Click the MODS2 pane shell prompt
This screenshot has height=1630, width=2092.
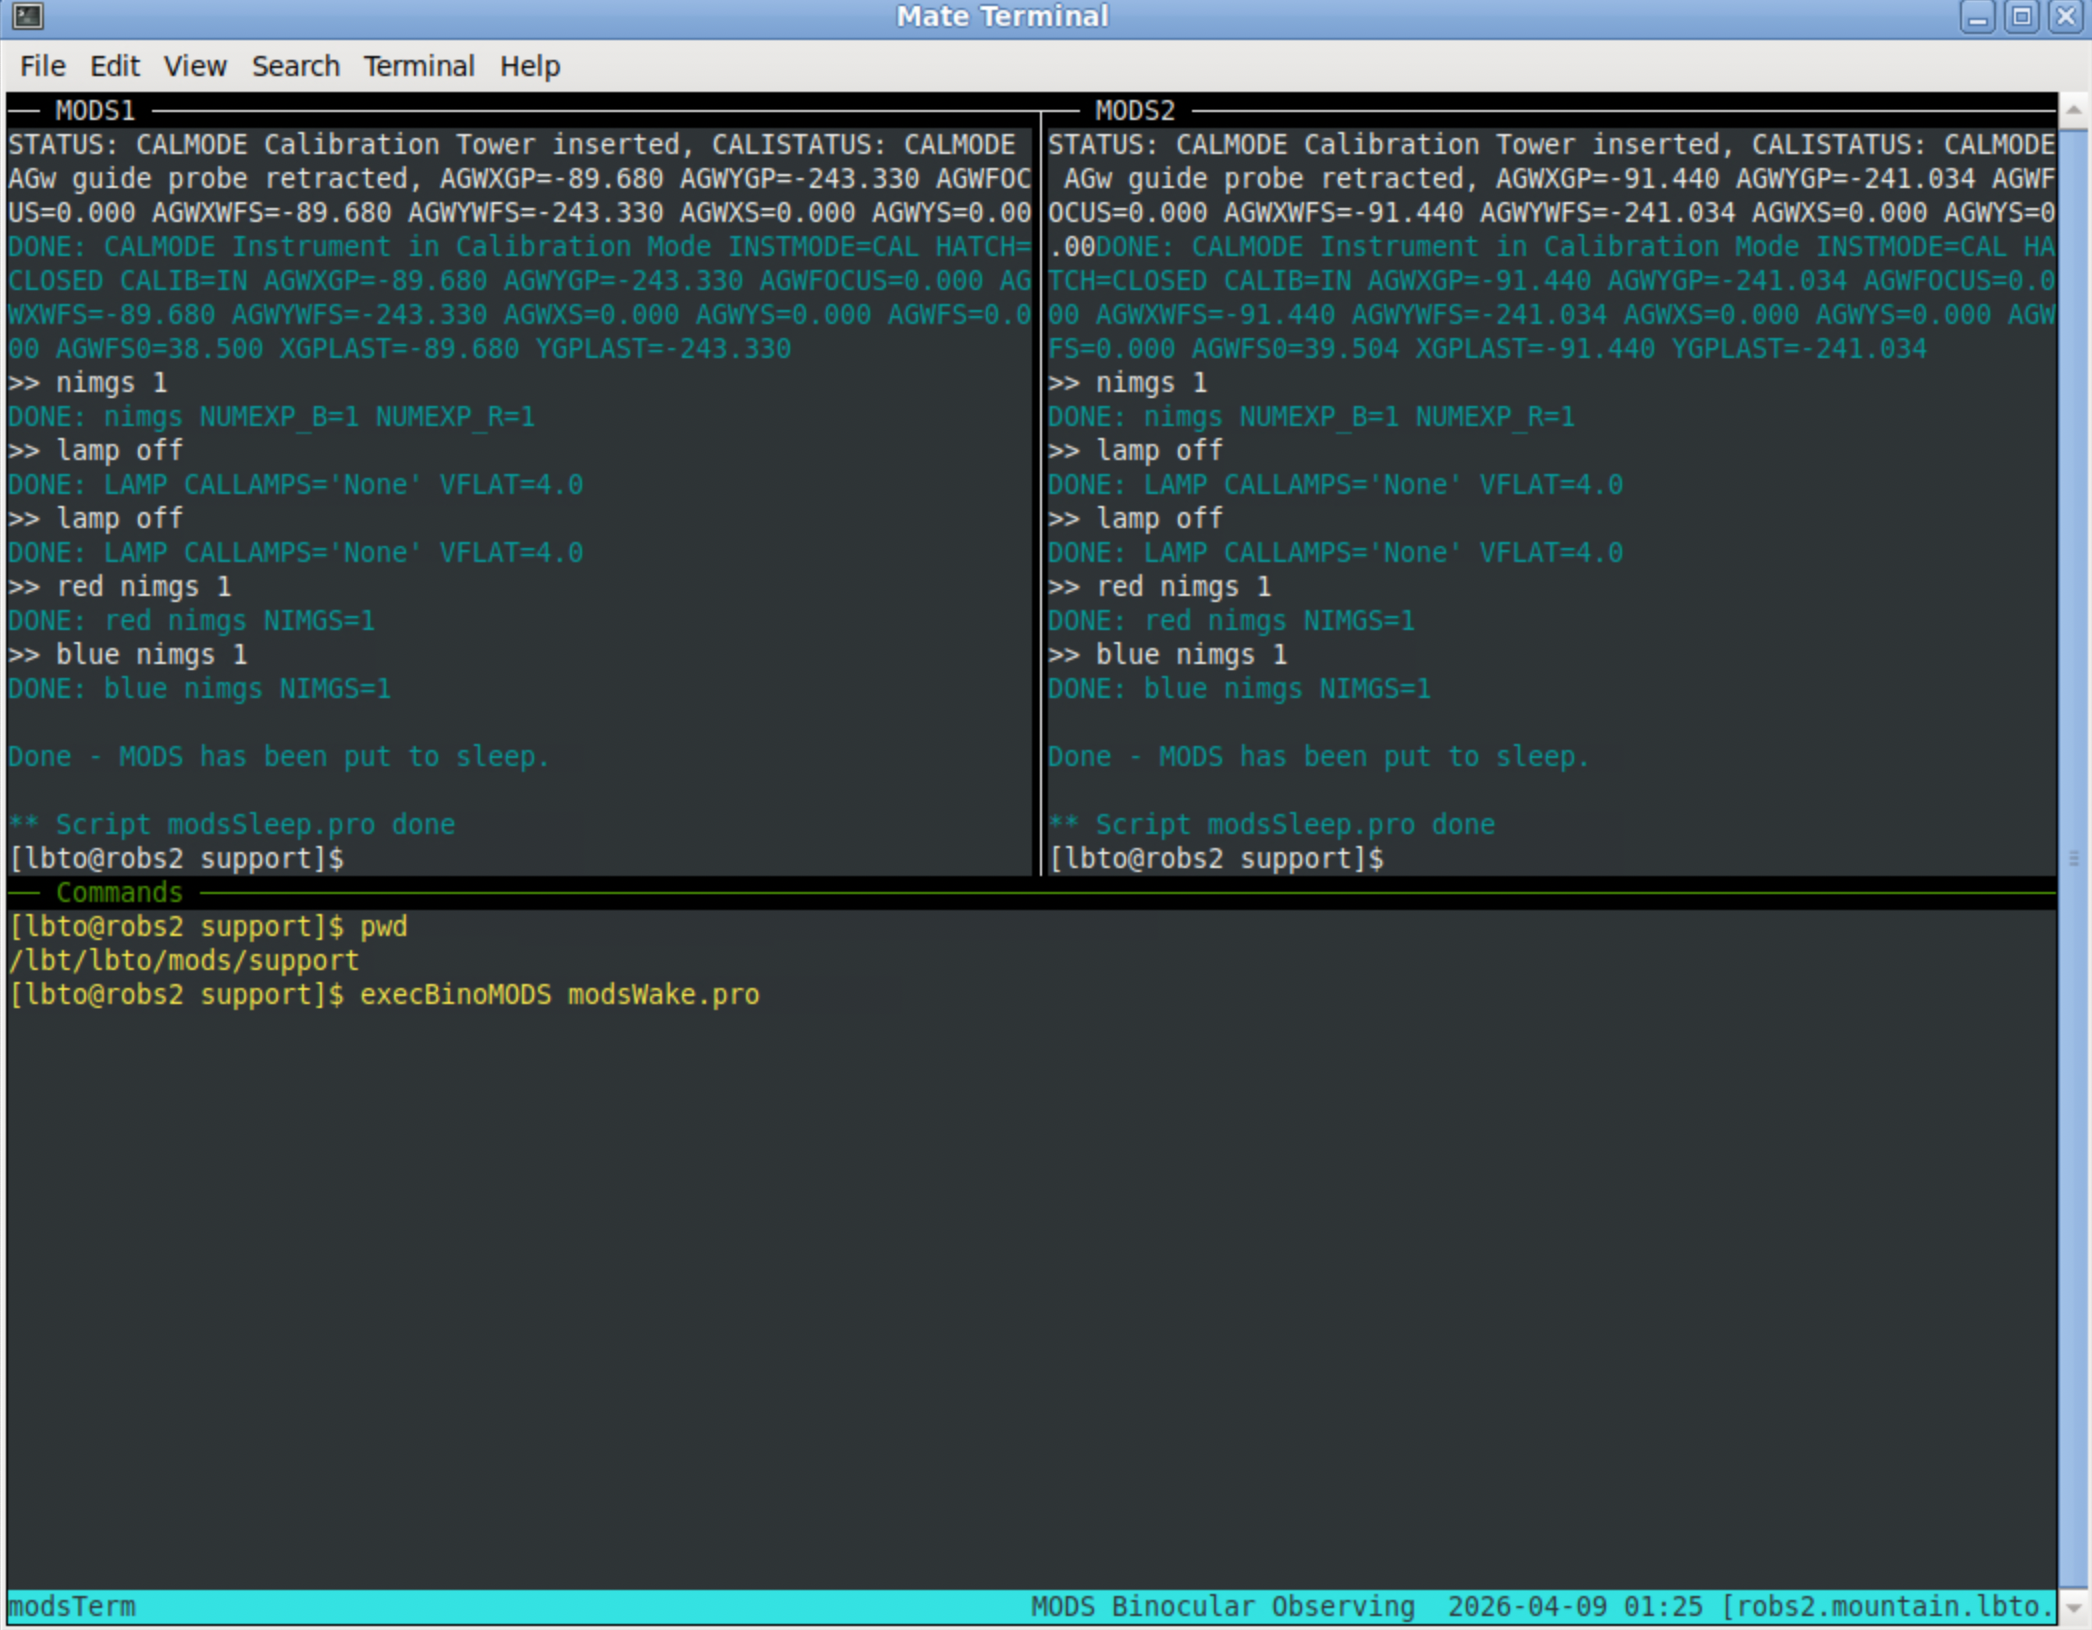[x=1216, y=859]
